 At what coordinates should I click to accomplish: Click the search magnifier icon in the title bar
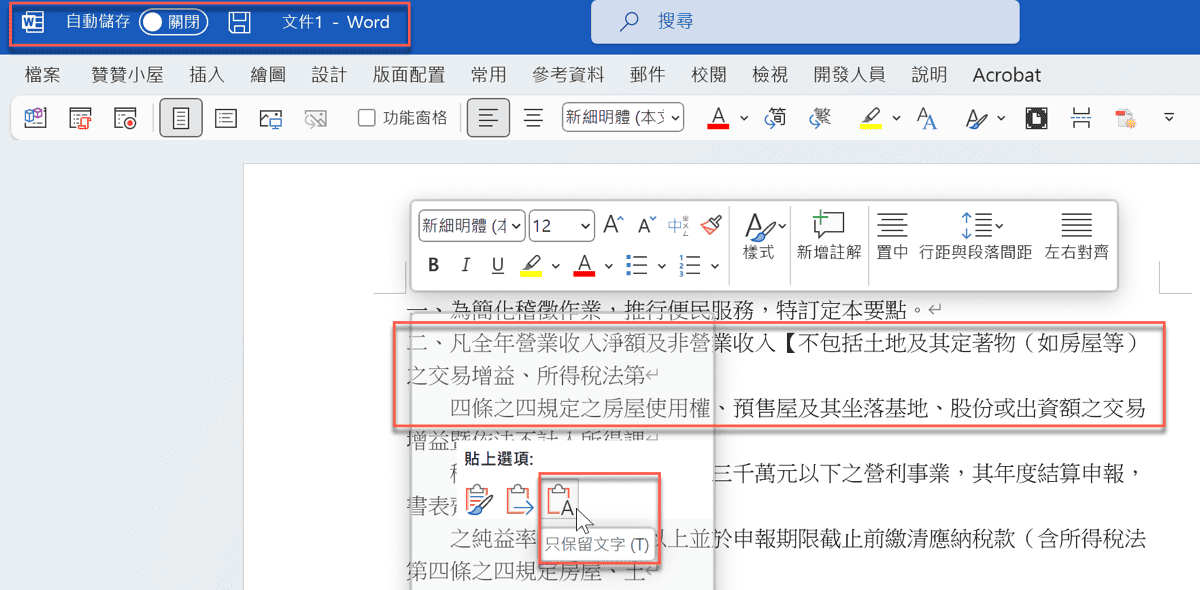coord(630,21)
